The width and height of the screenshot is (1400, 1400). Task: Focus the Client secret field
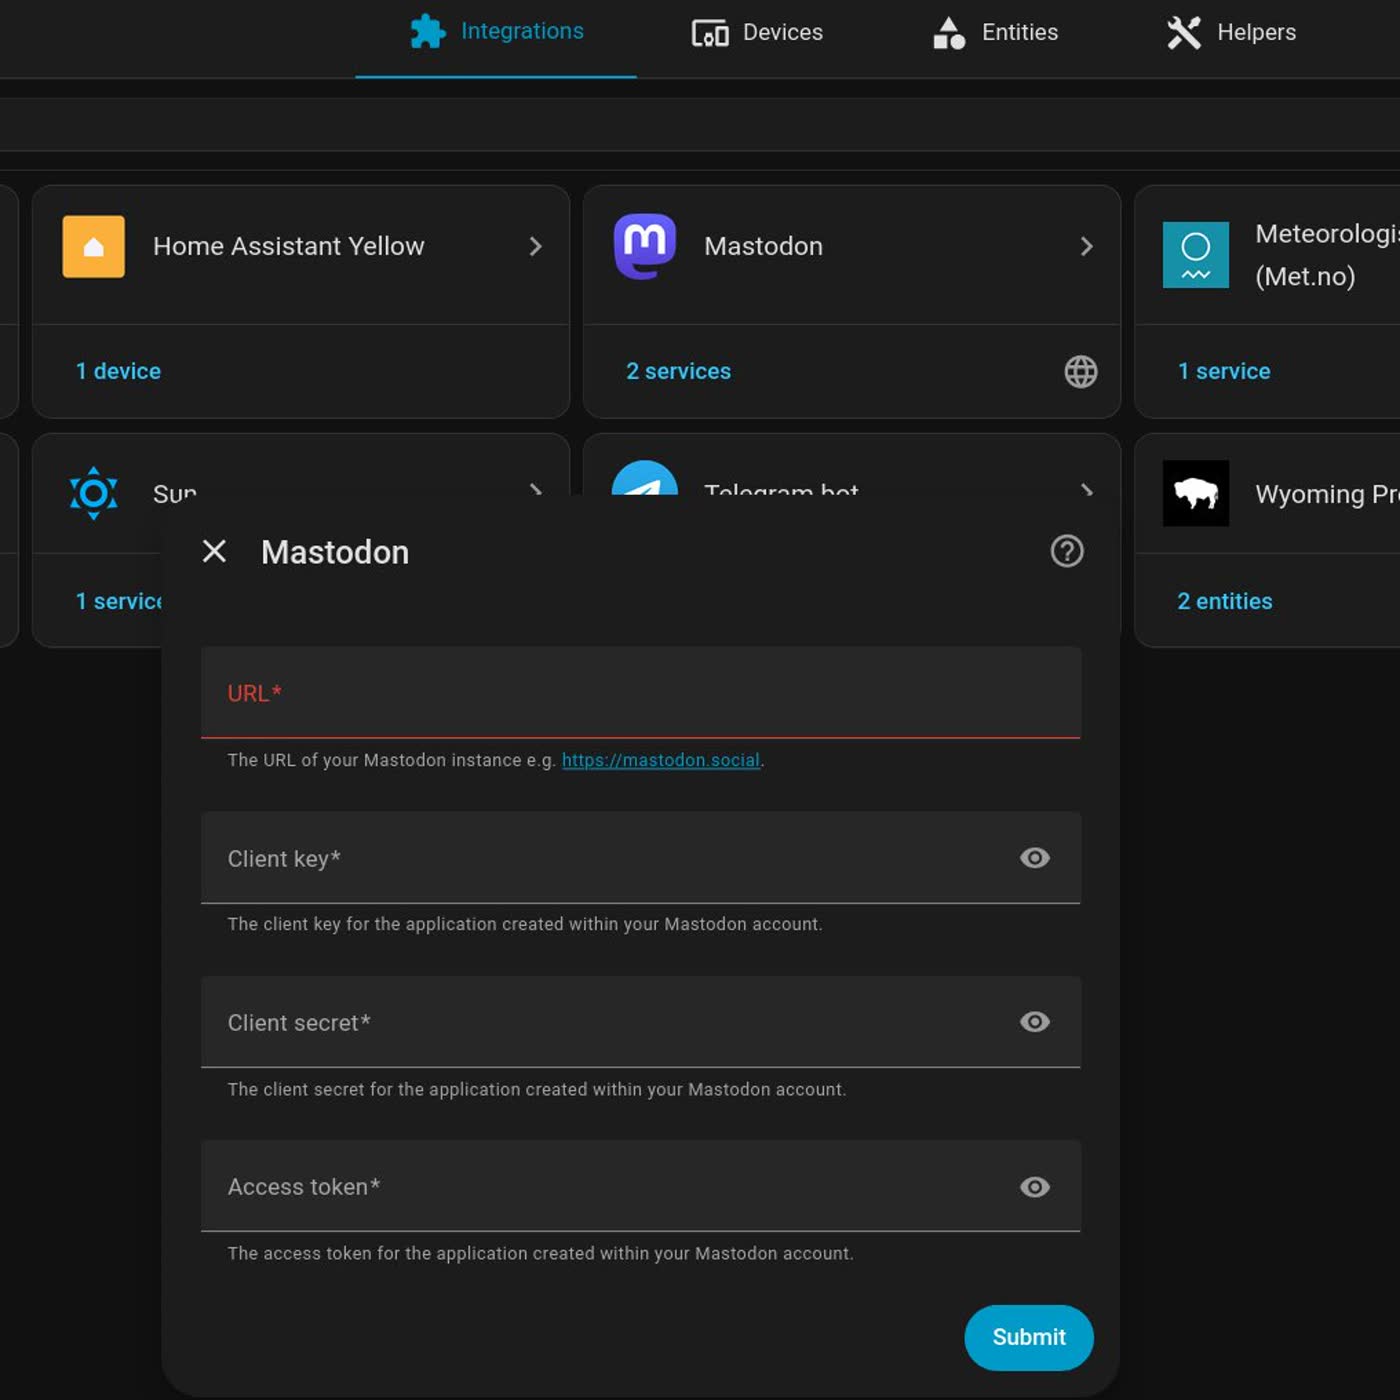pos(641,1022)
